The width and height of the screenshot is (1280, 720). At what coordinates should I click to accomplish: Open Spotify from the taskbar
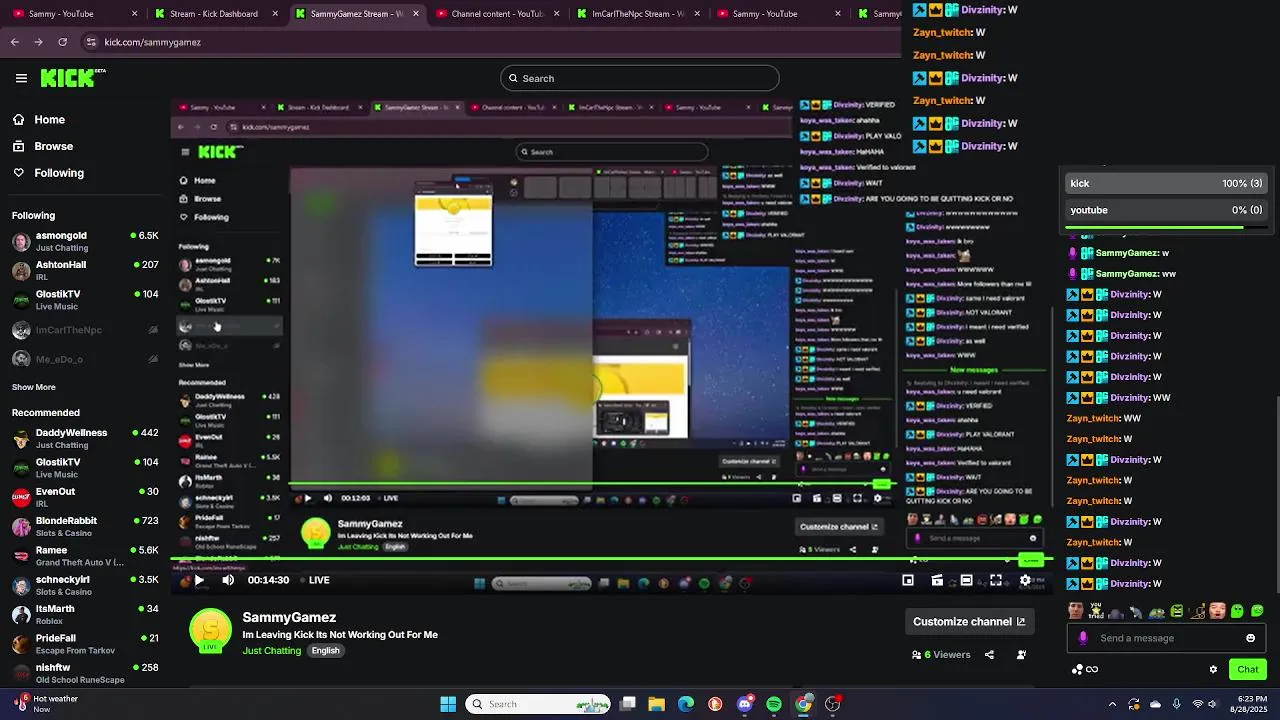(774, 704)
